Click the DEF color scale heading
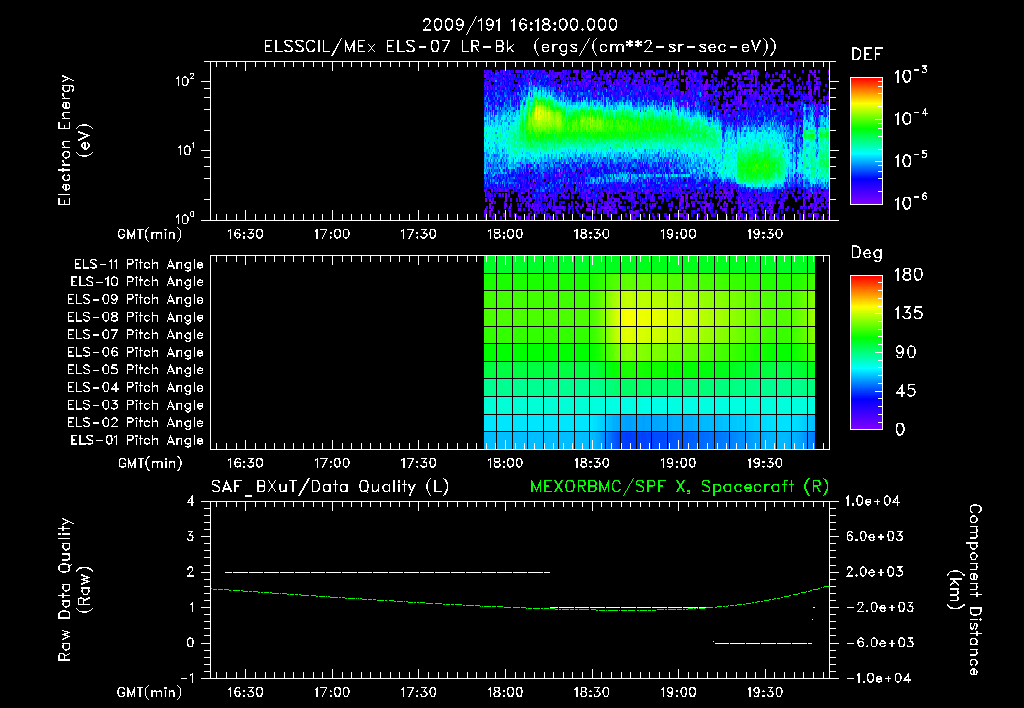Screen dimensions: 1024x708 pyautogui.click(x=867, y=55)
